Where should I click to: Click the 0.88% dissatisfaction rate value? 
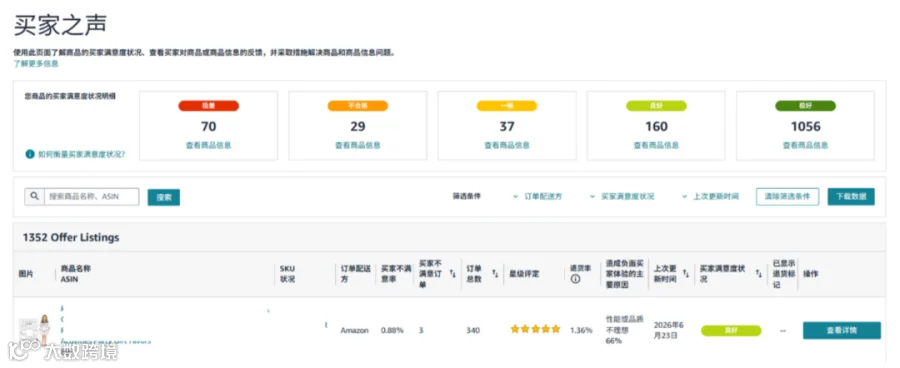point(392,330)
